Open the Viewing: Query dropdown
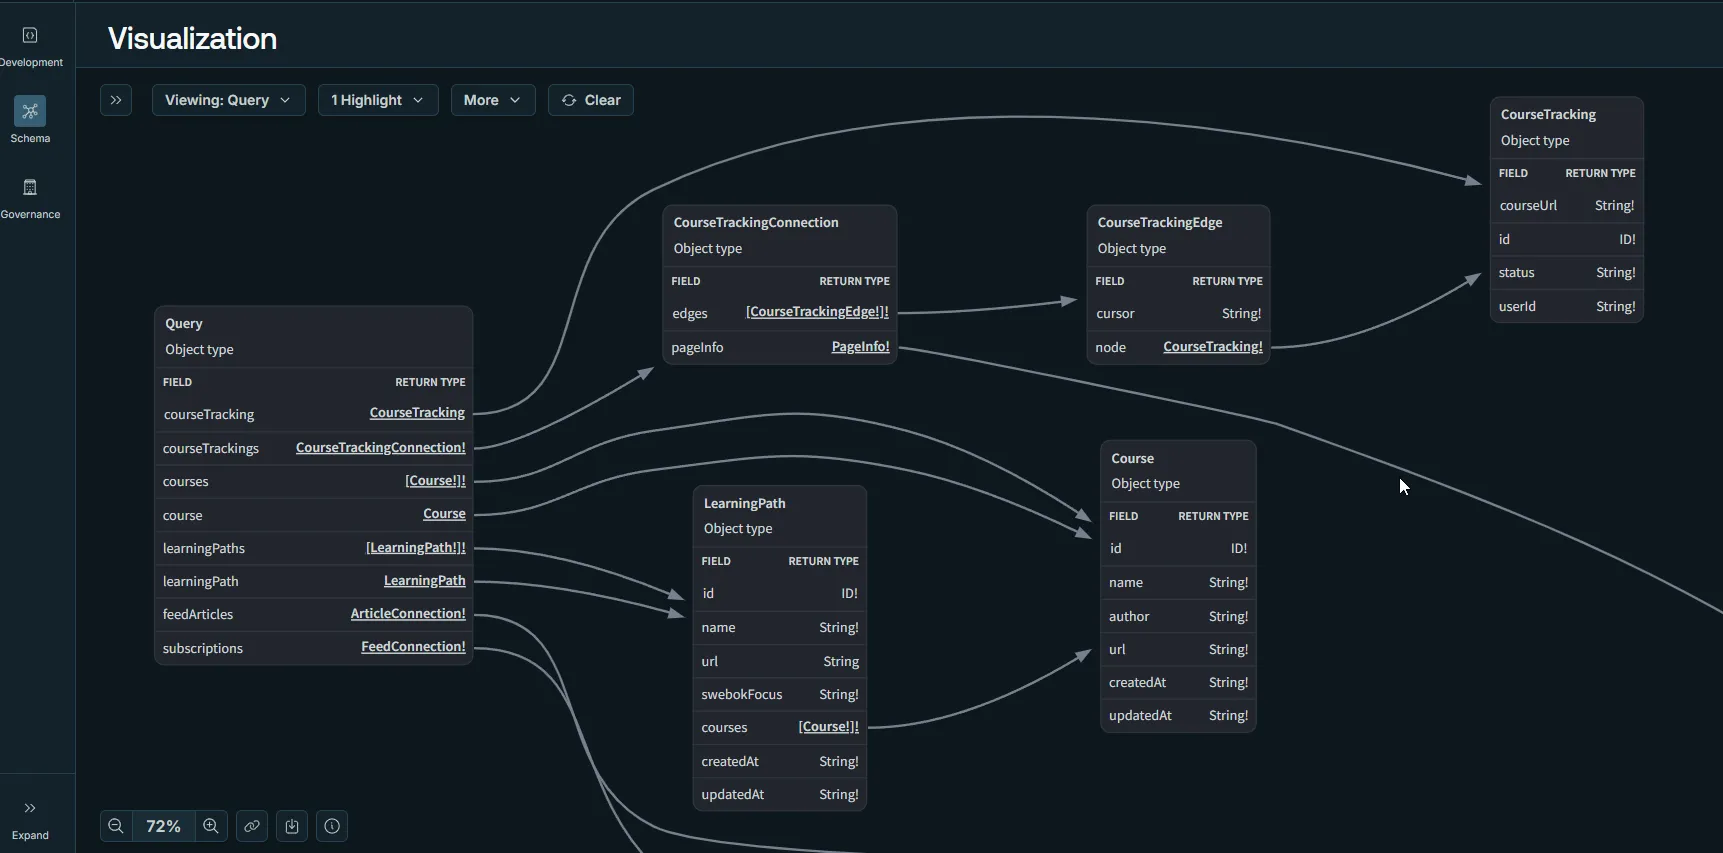Viewport: 1723px width, 853px height. 228,100
